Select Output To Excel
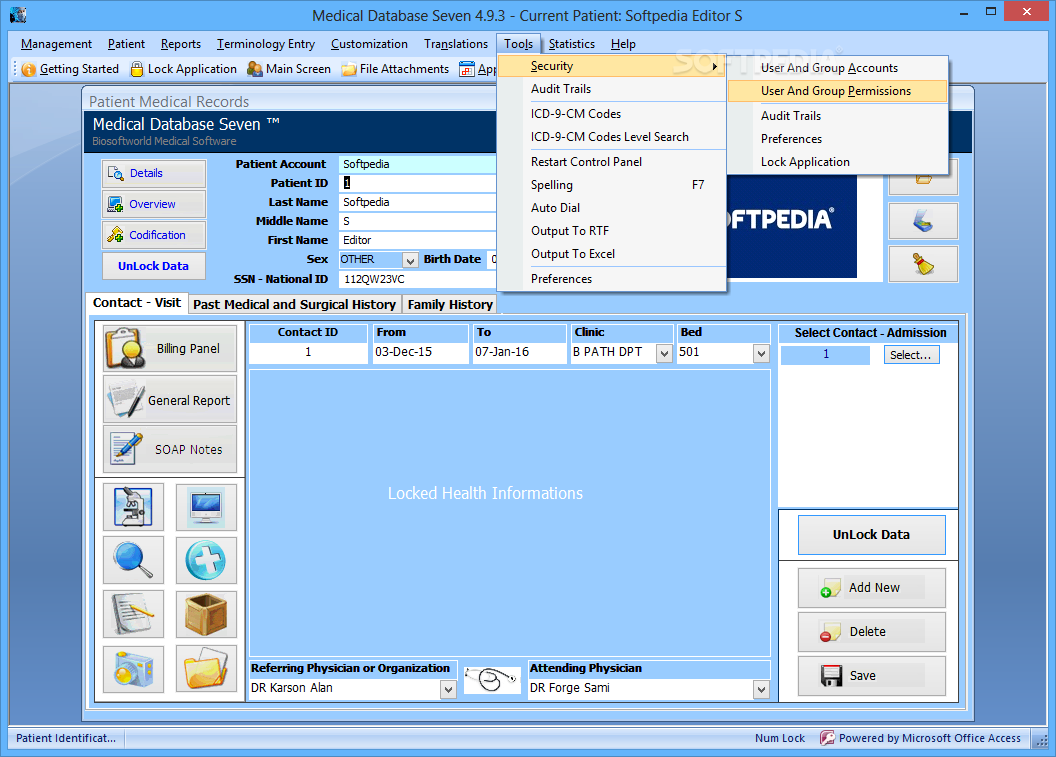Image resolution: width=1056 pixels, height=757 pixels. tap(612, 254)
